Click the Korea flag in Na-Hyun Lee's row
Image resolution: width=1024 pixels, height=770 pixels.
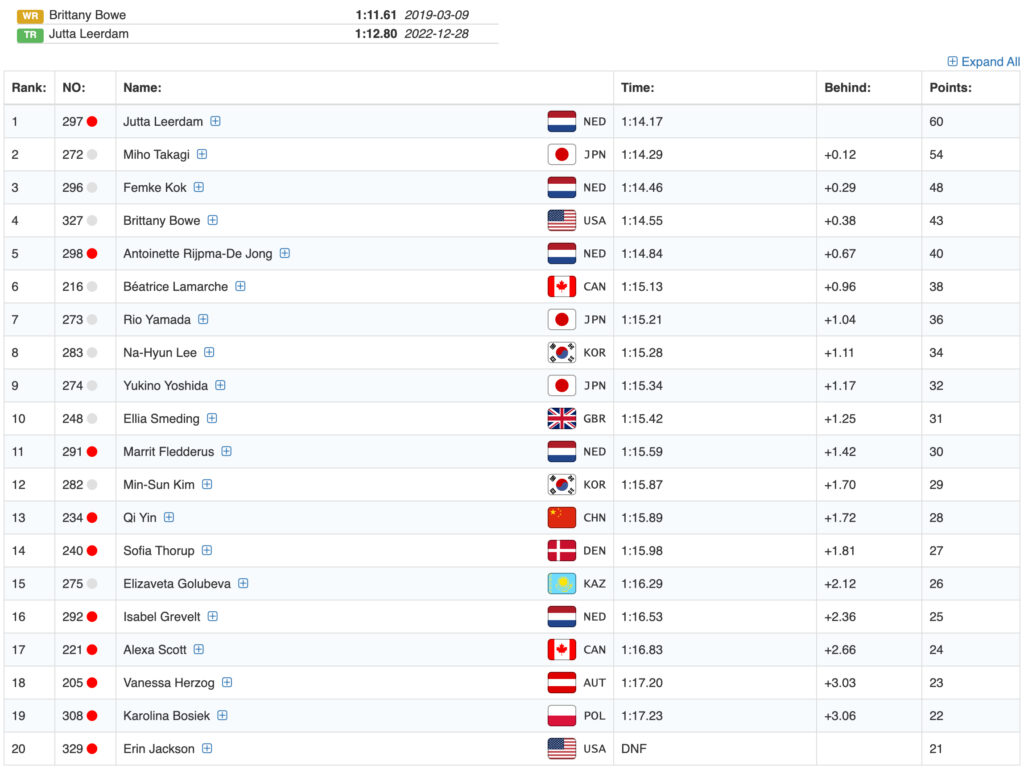pyautogui.click(x=561, y=353)
